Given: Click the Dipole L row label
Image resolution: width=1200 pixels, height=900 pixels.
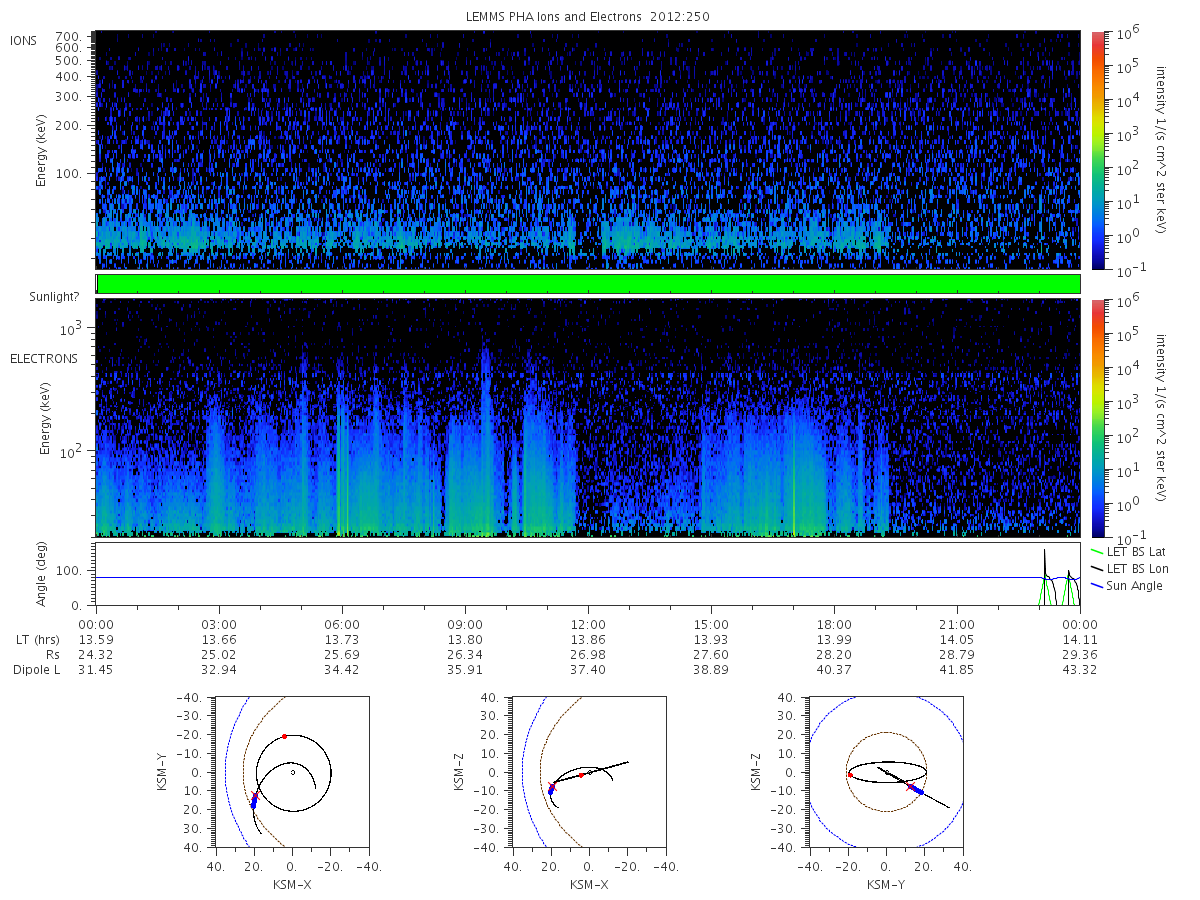Looking at the screenshot, I should pos(36,669).
